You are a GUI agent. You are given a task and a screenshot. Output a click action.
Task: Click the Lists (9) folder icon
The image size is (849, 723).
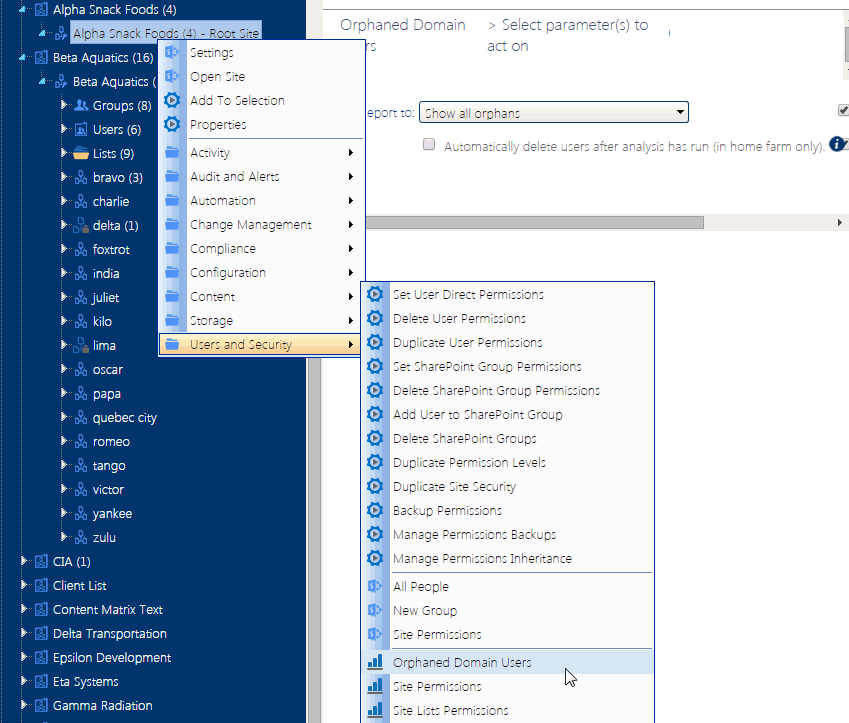pyautogui.click(x=81, y=154)
